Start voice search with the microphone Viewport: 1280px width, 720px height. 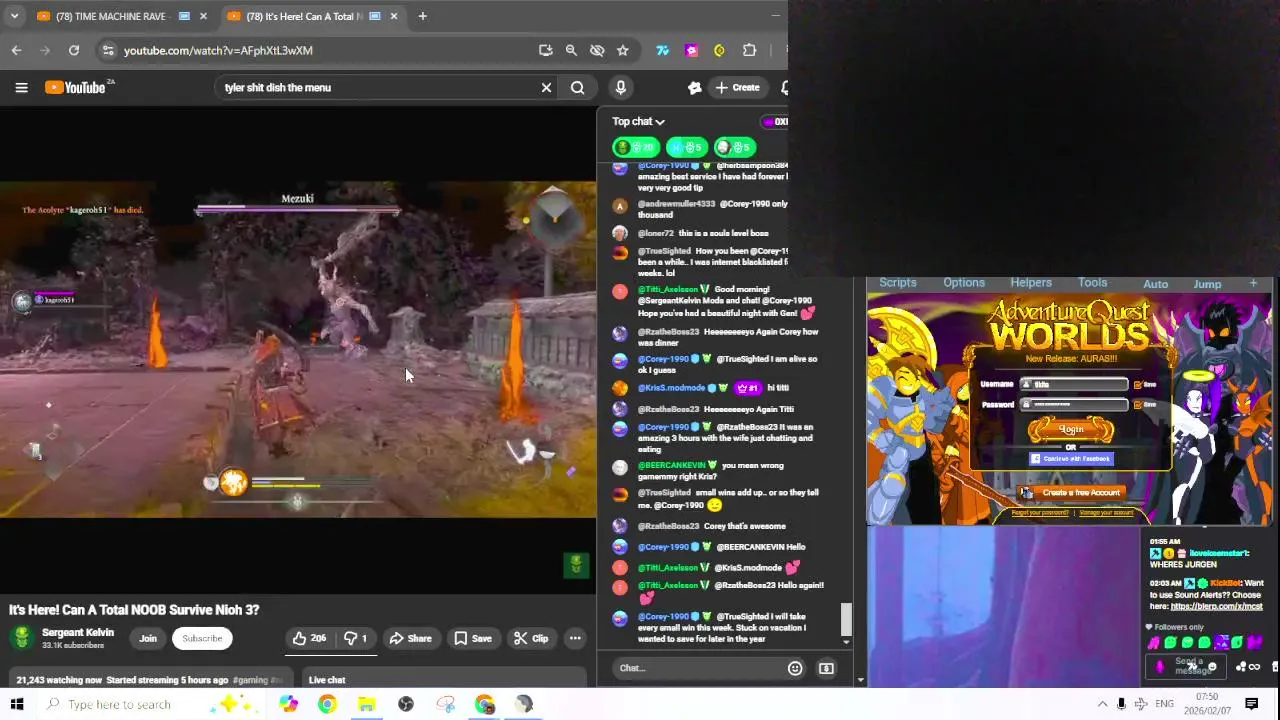tap(620, 88)
